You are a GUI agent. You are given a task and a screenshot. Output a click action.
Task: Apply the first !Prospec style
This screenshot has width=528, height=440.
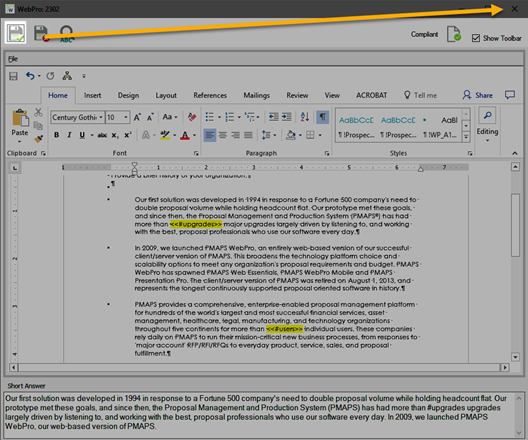click(356, 127)
